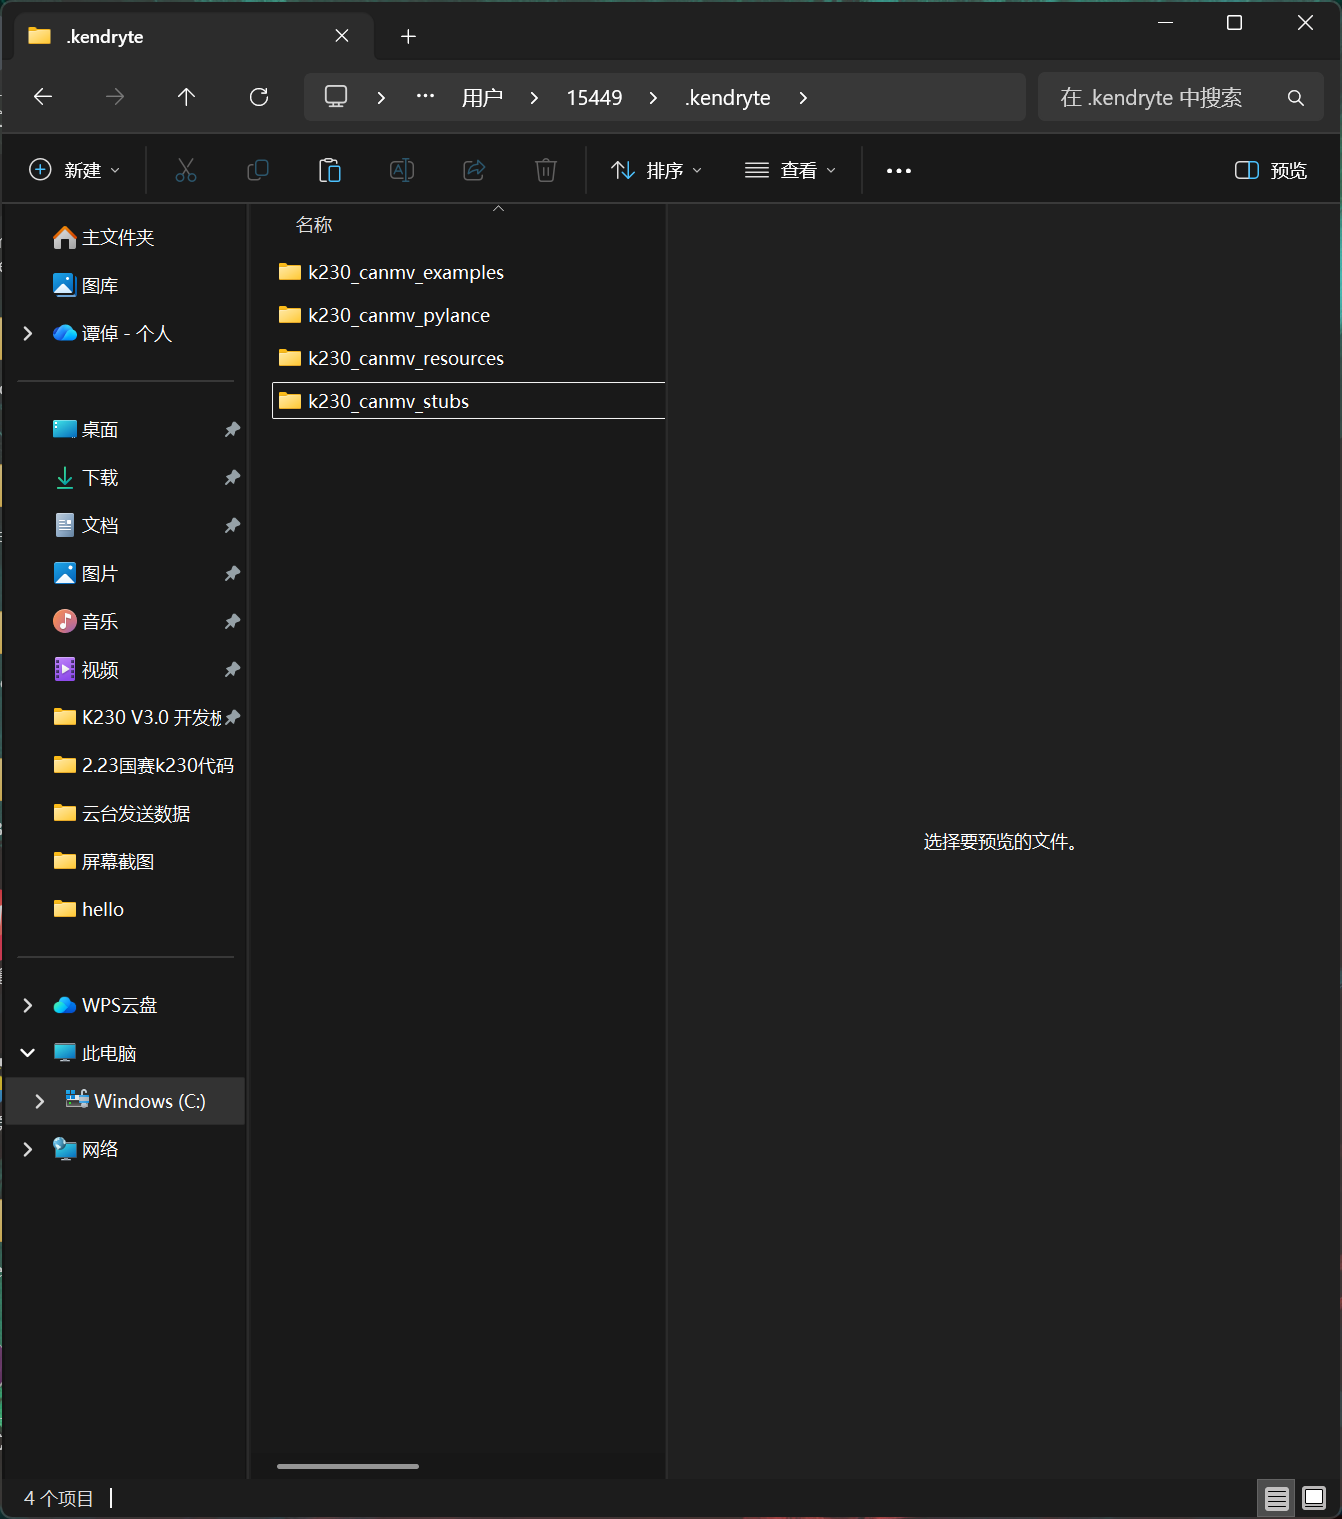Click the Rename icon in toolbar
The height and width of the screenshot is (1519, 1342).
point(402,170)
